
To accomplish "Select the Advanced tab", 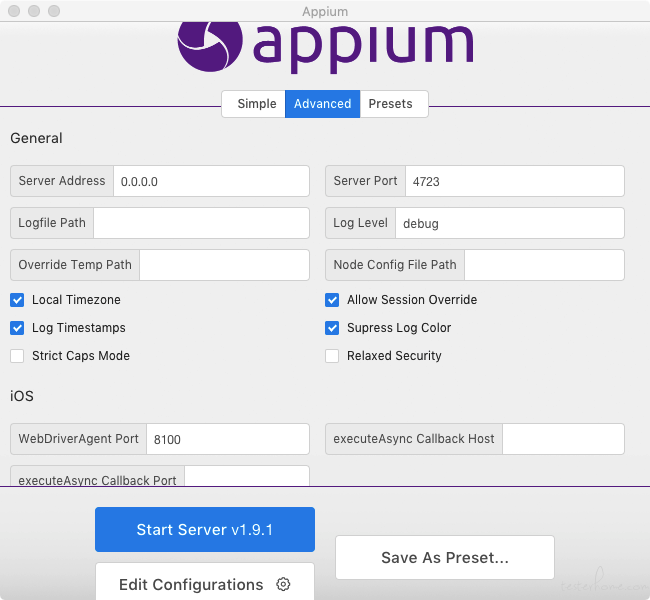I will tap(323, 104).
